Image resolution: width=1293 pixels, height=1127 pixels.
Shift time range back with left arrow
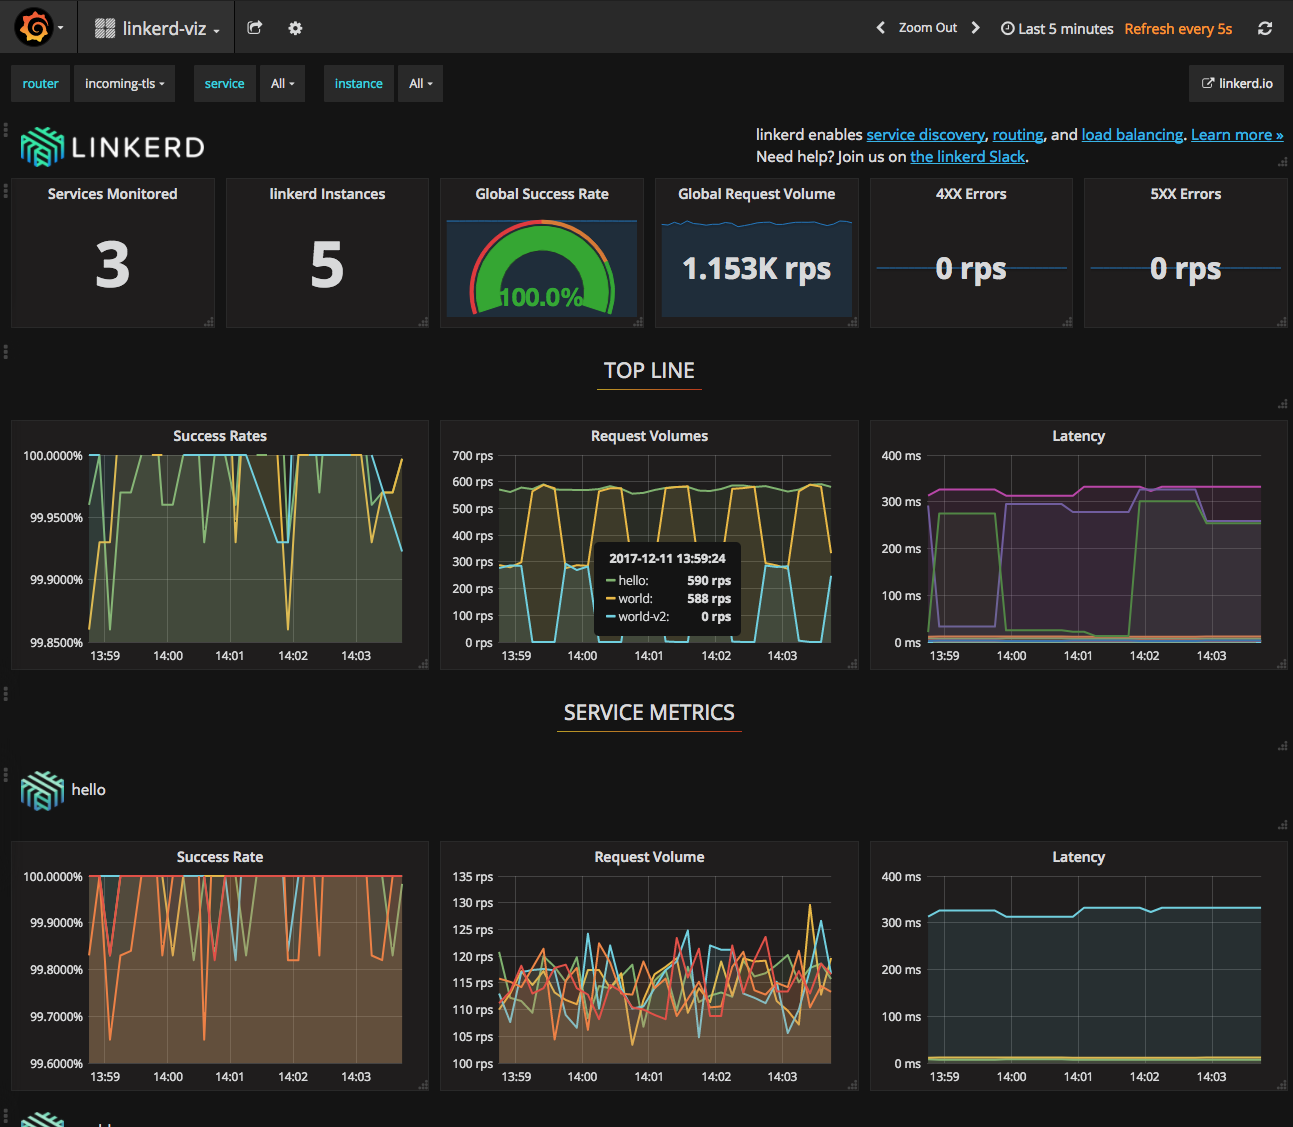click(x=880, y=28)
